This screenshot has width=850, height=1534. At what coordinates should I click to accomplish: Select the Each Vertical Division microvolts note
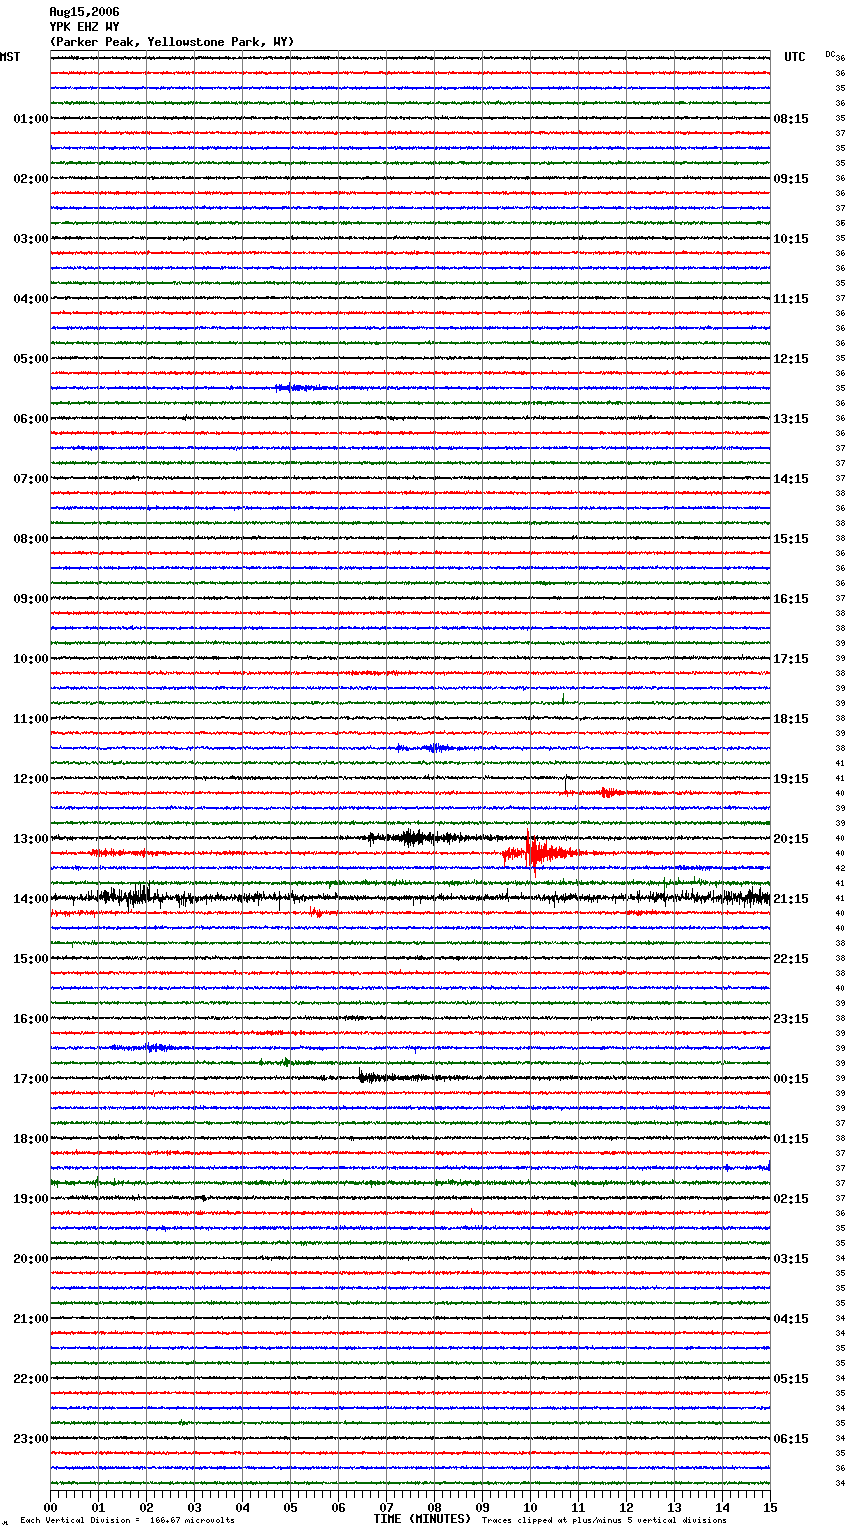click(x=127, y=1520)
